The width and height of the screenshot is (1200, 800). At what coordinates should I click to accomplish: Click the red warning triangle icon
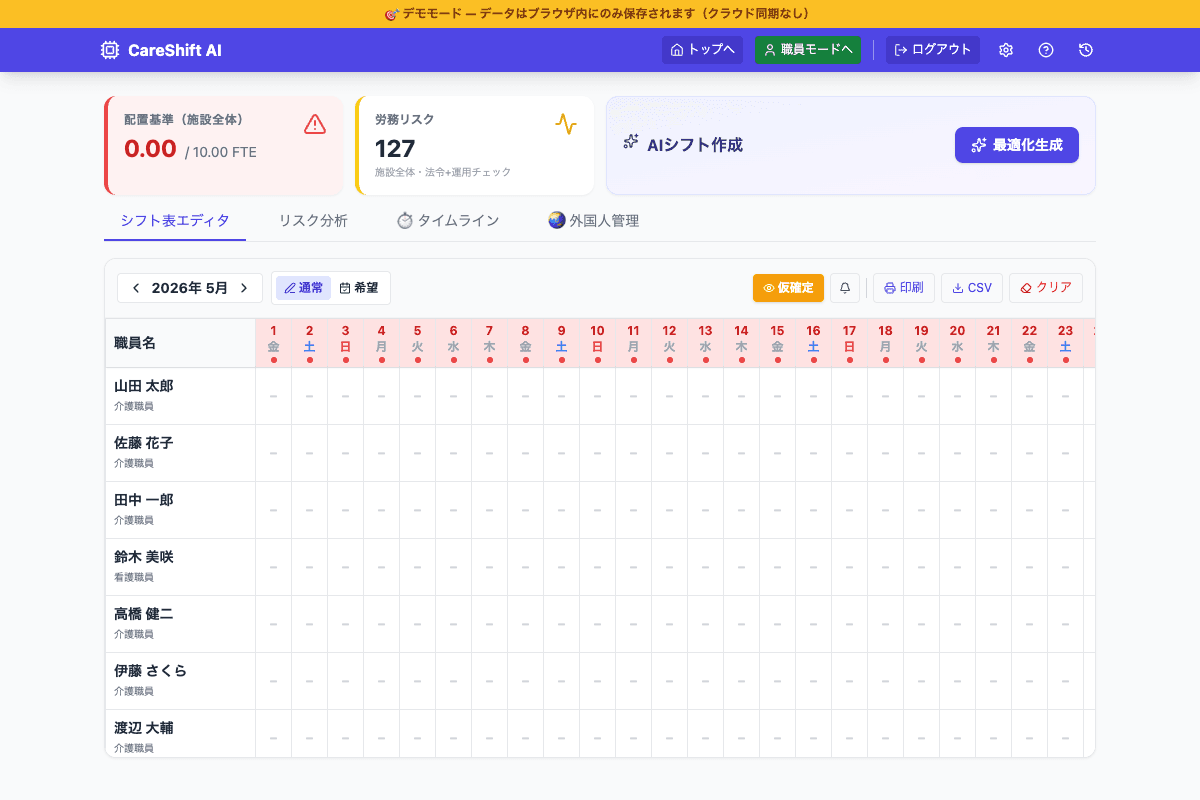315,124
